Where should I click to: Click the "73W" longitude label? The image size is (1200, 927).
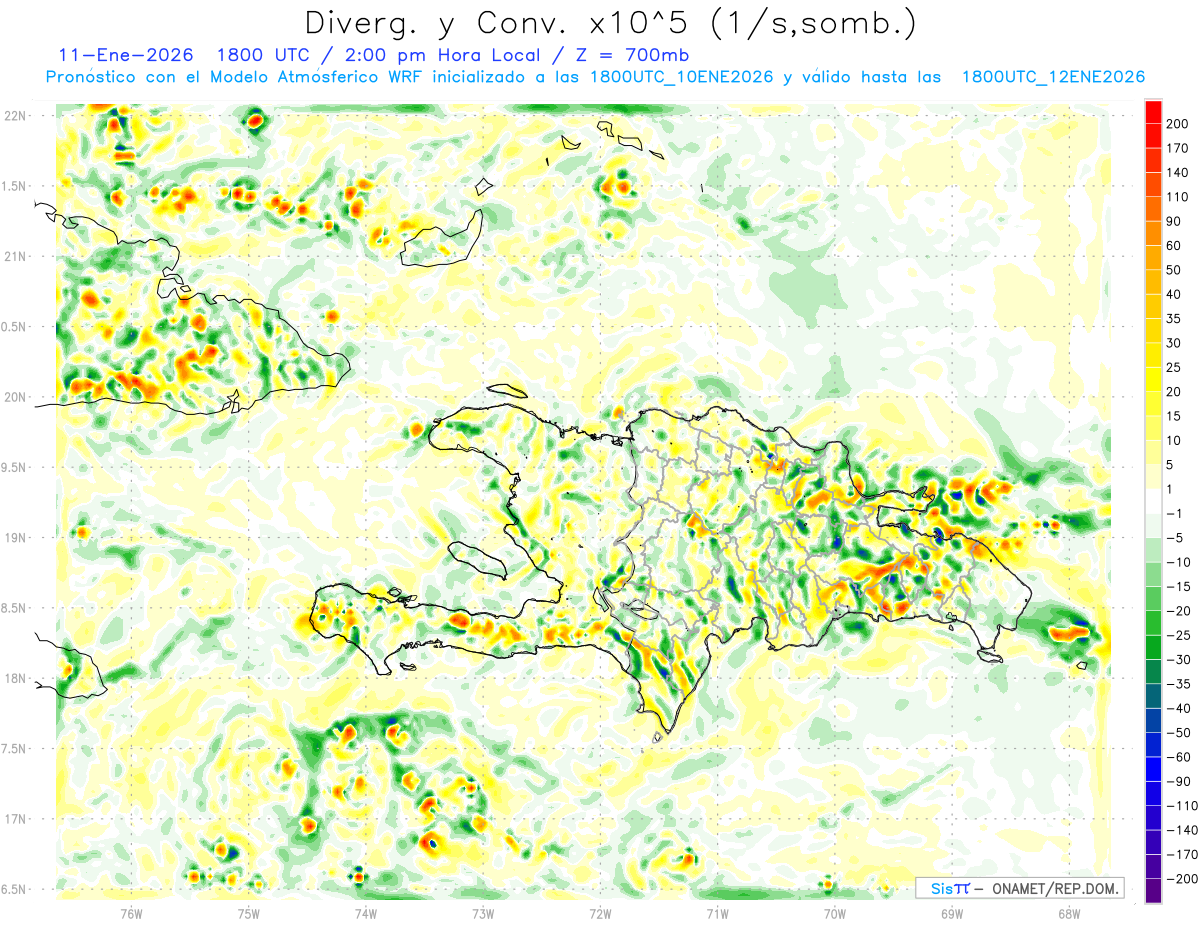tap(482, 913)
